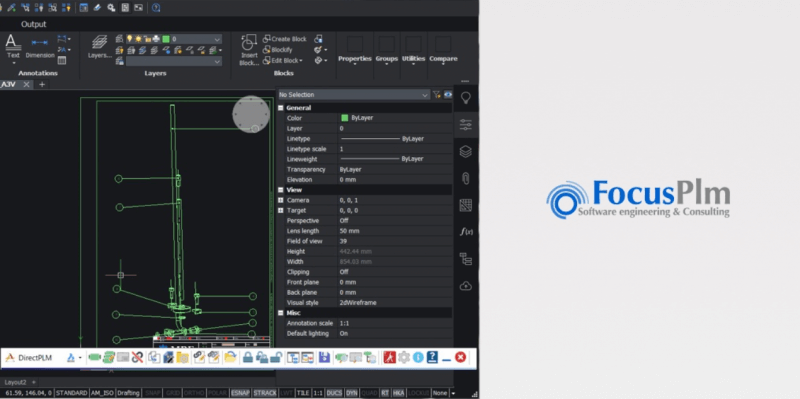Image resolution: width=800 pixels, height=399 pixels.
Task: Click the green layer color square
Action: [x=166, y=39]
